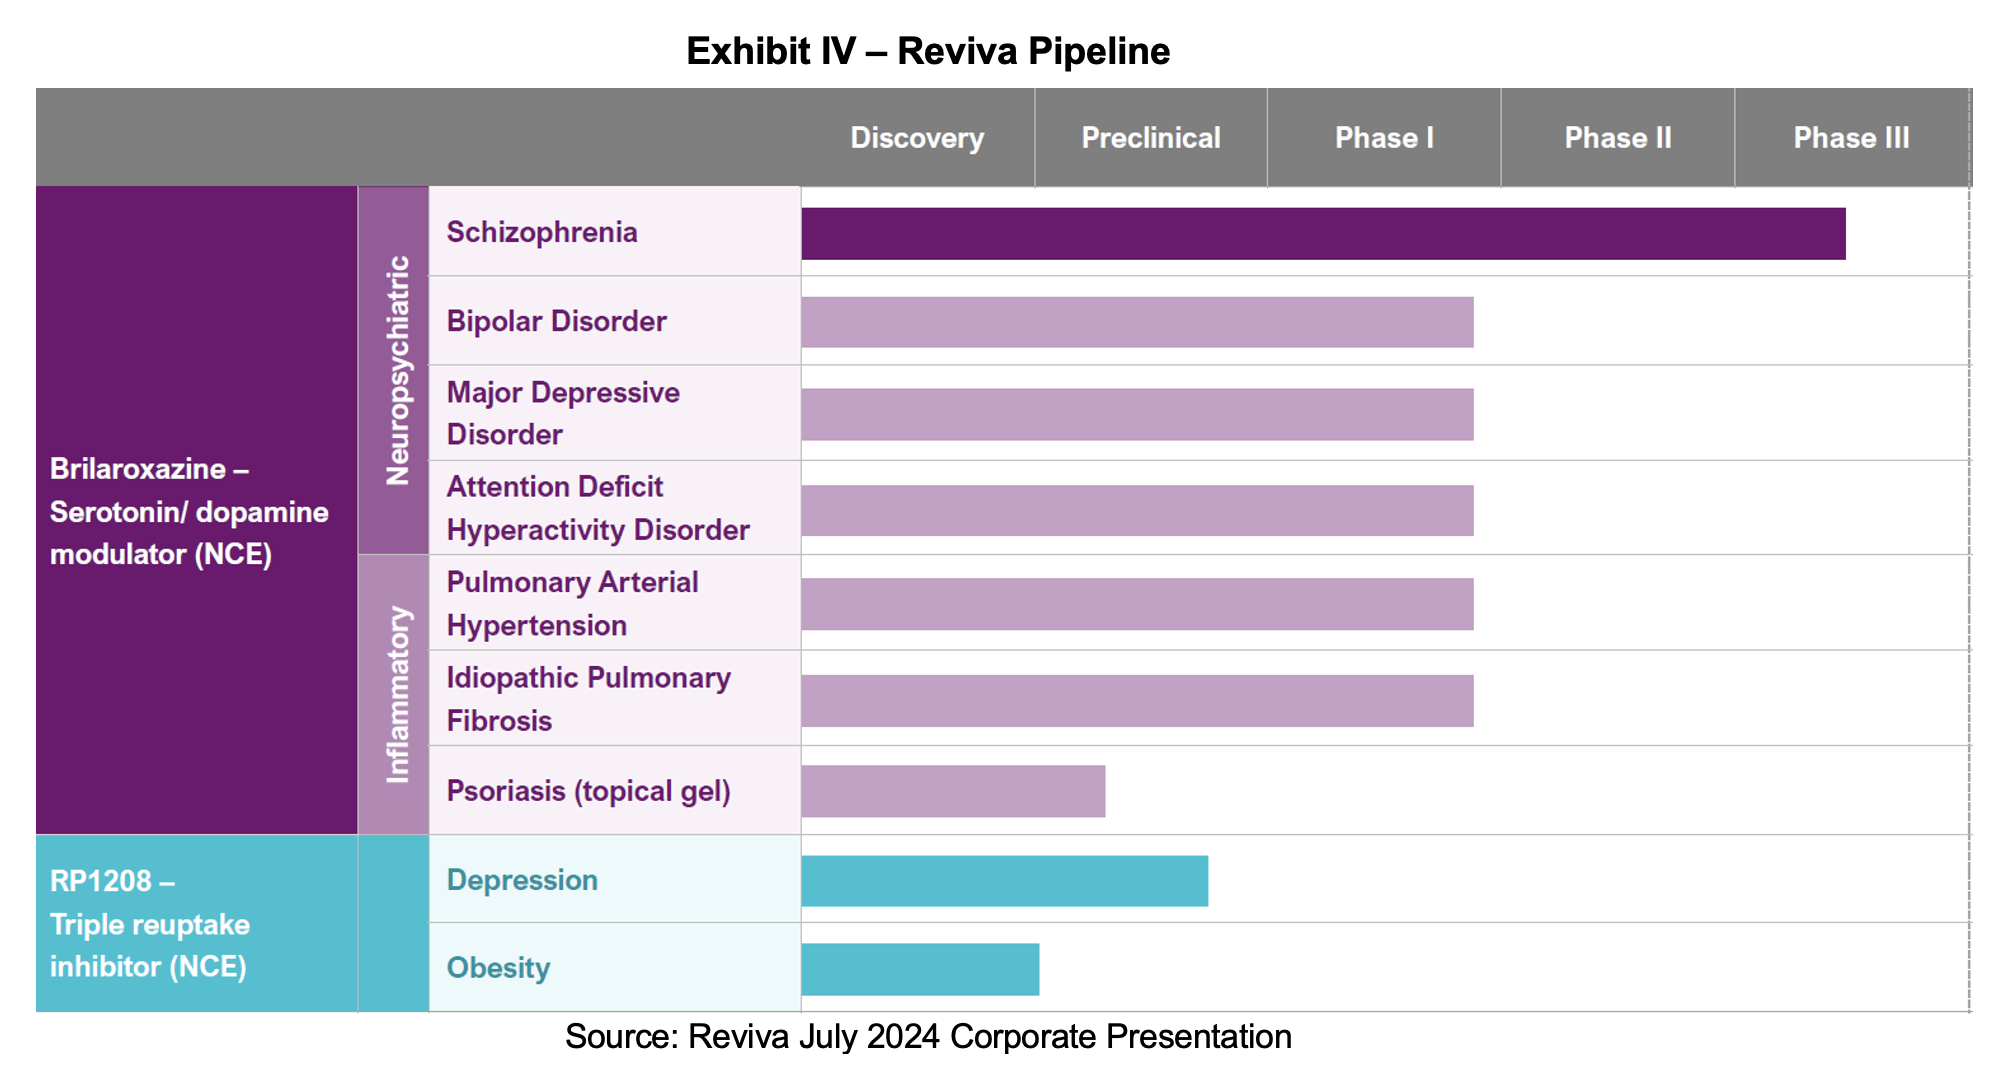The width and height of the screenshot is (2004, 1070).
Task: Click the short Psoriasis progress bar
Action: click(x=953, y=791)
